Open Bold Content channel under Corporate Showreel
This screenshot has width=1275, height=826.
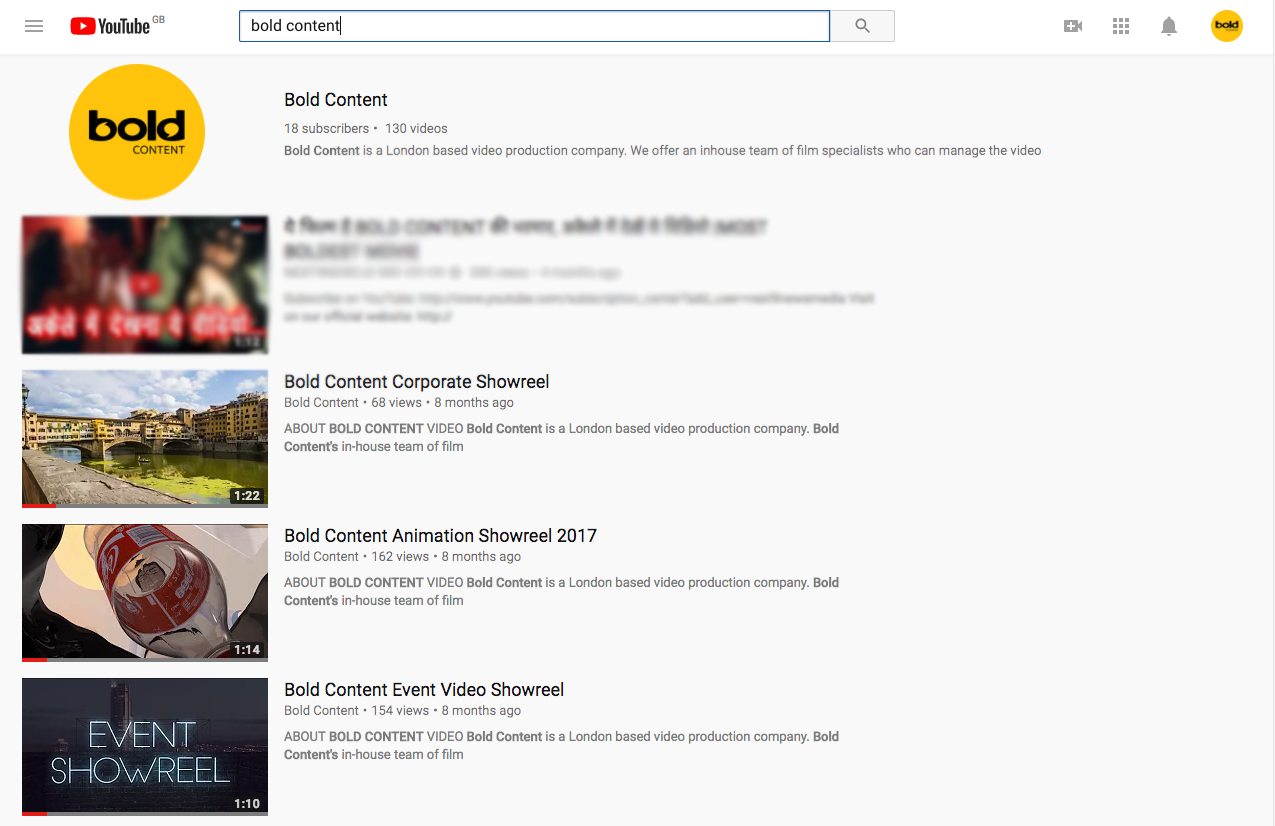(x=321, y=403)
